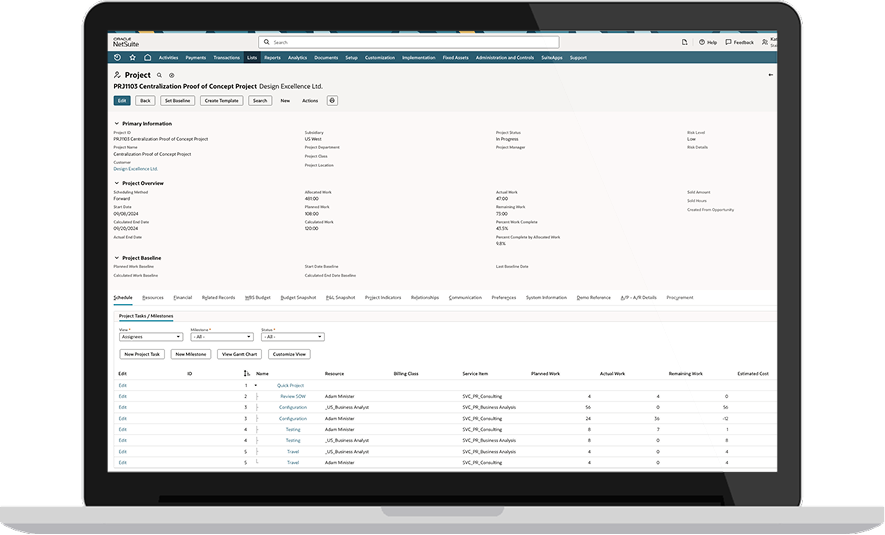The height and width of the screenshot is (535, 885).
Task: Switch to the Financial tab
Action: pyautogui.click(x=182, y=297)
